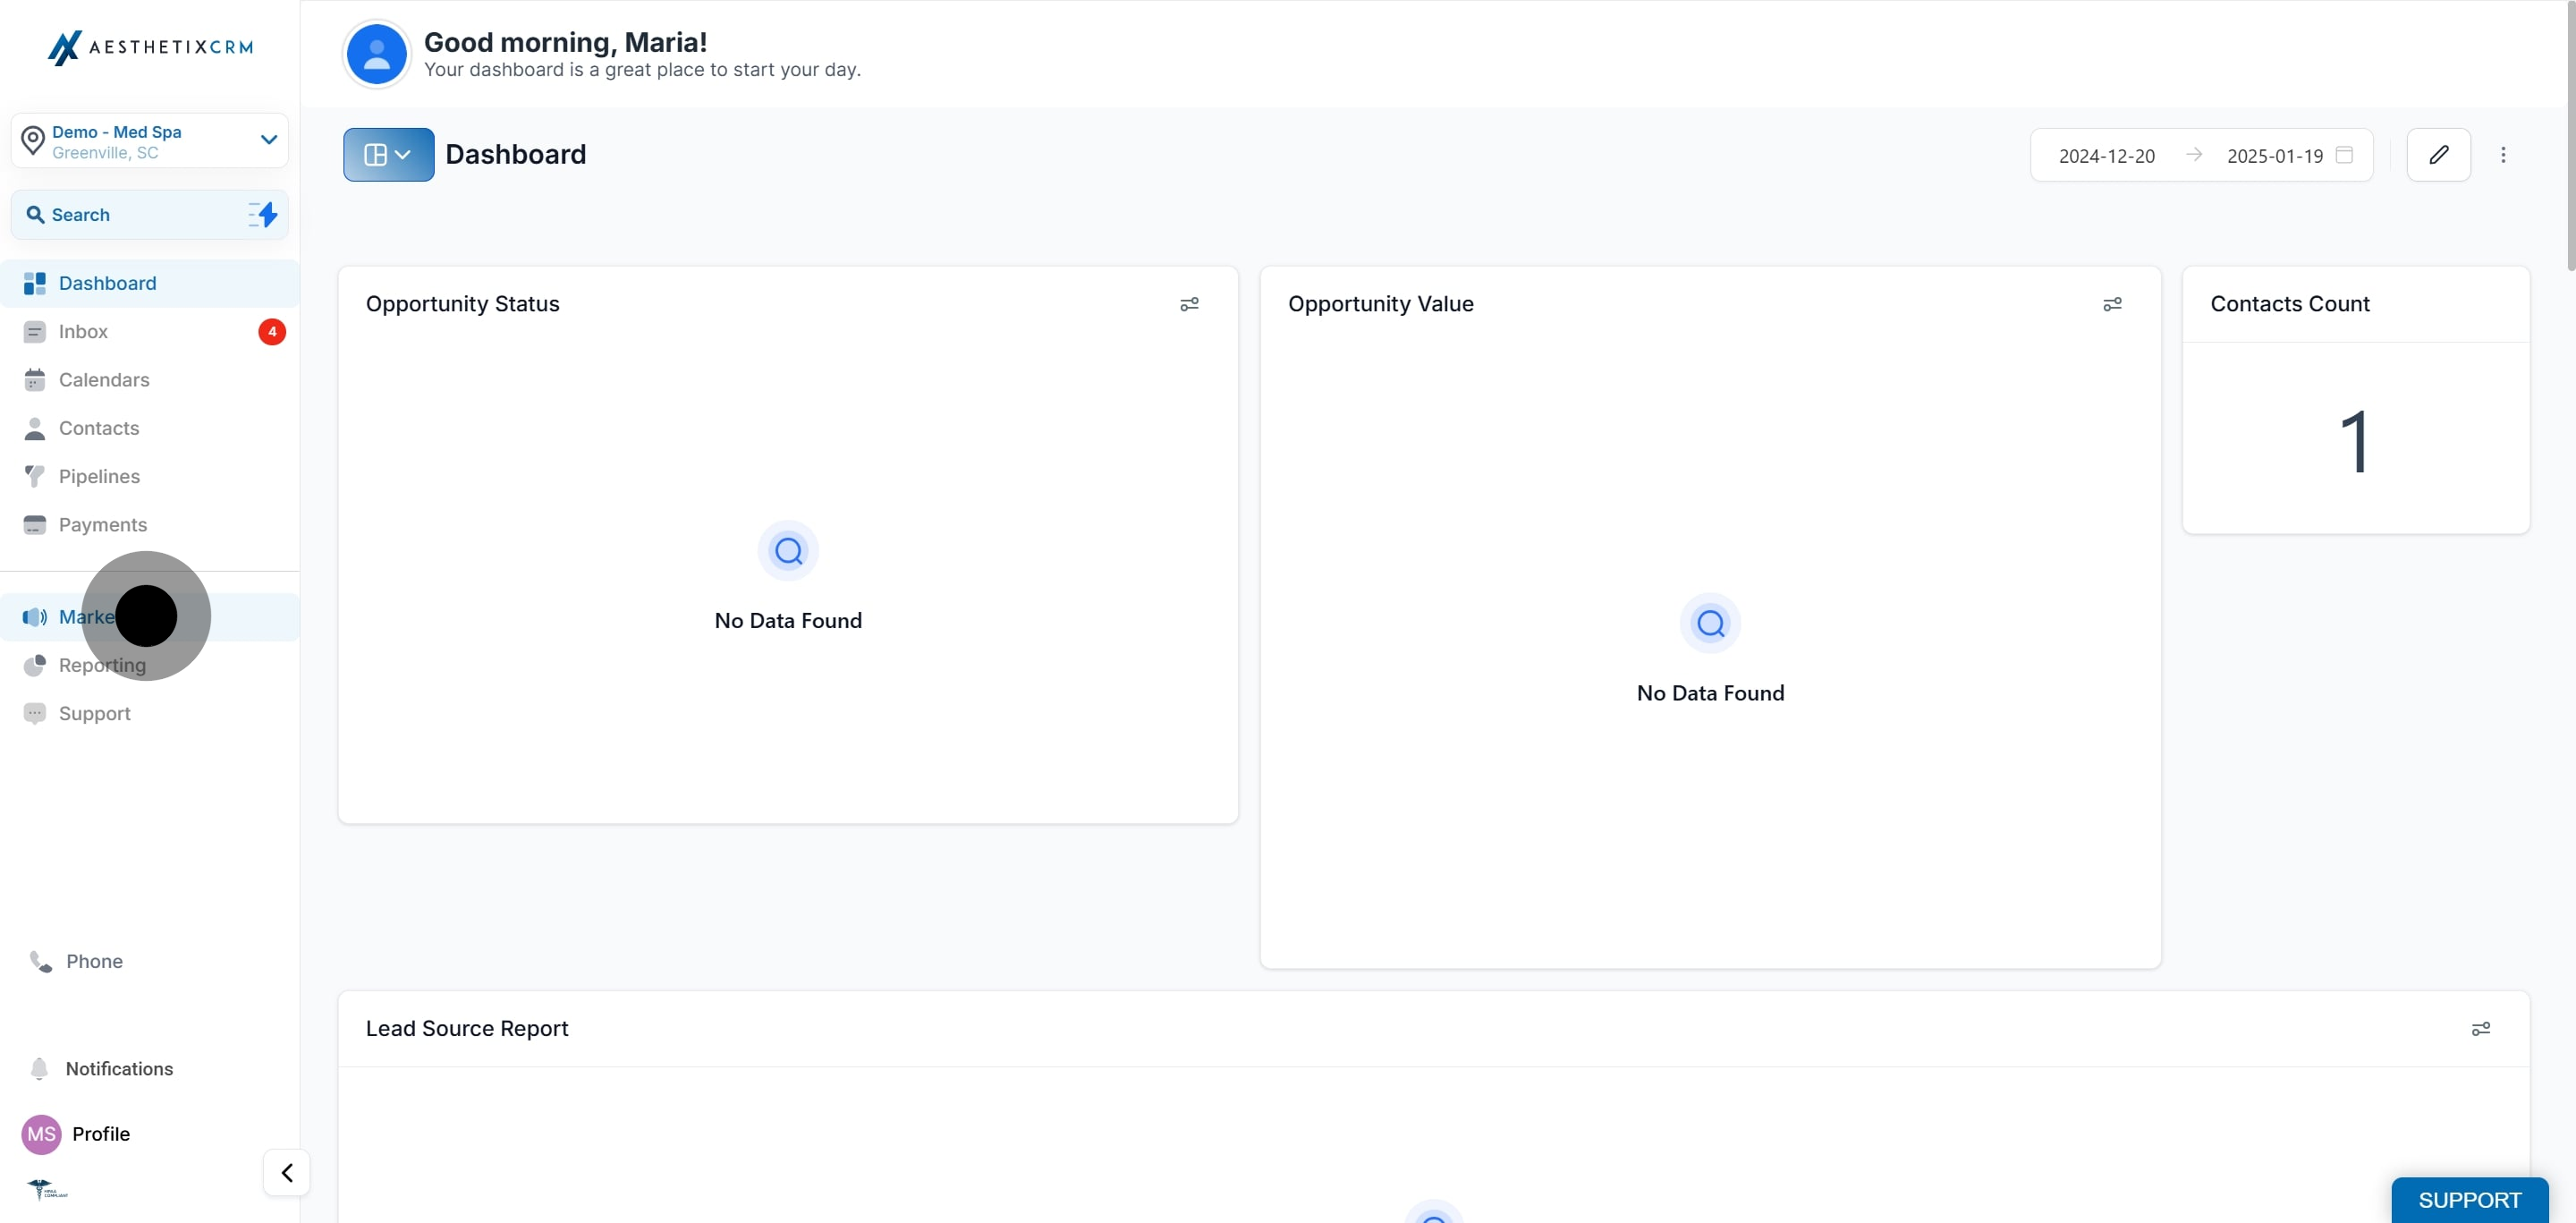Go to Calendars in sidebar
Viewport: 2576px width, 1223px height.
click(104, 380)
